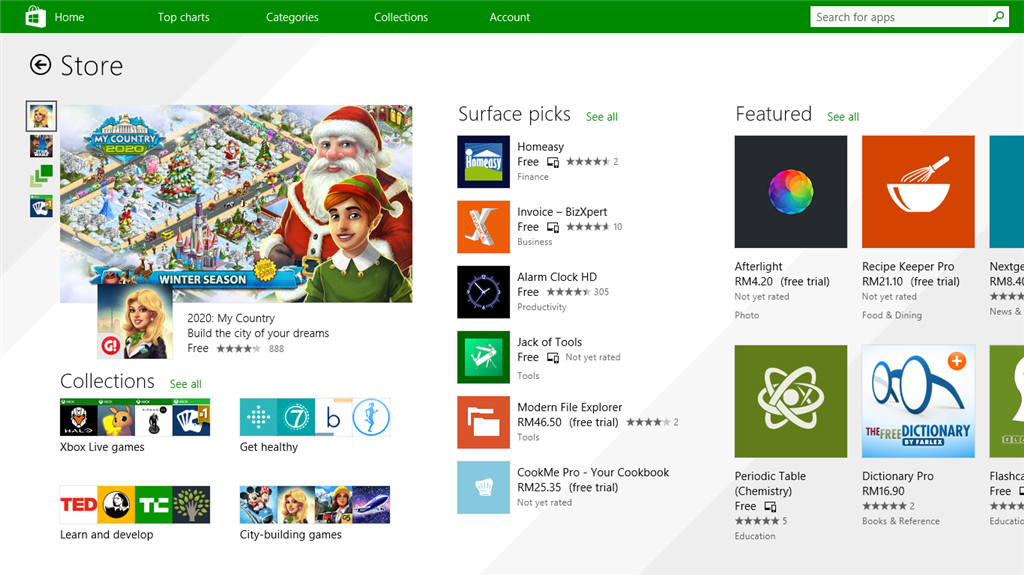Viewport: 1024px width, 575px height.
Task: Go back using the arrow beside Store
Action: coord(40,65)
